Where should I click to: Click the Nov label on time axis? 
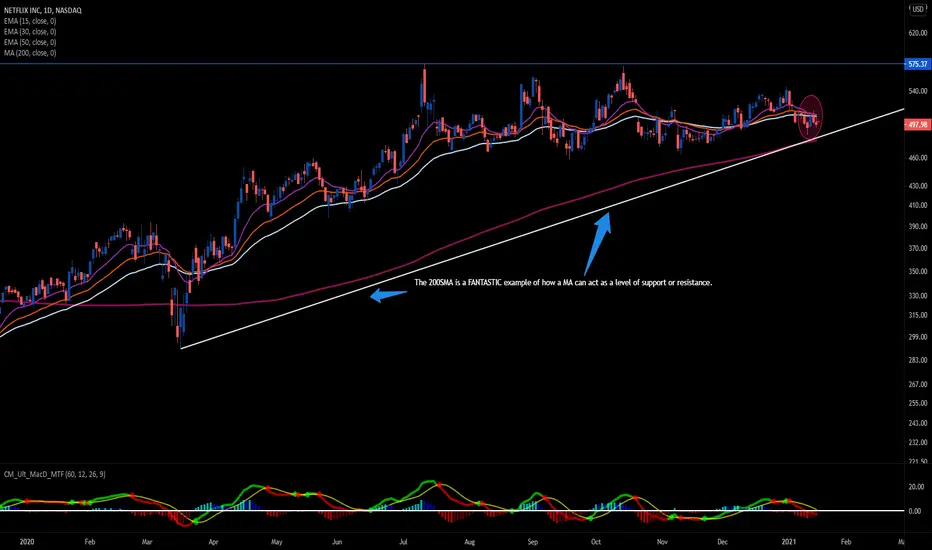point(662,542)
